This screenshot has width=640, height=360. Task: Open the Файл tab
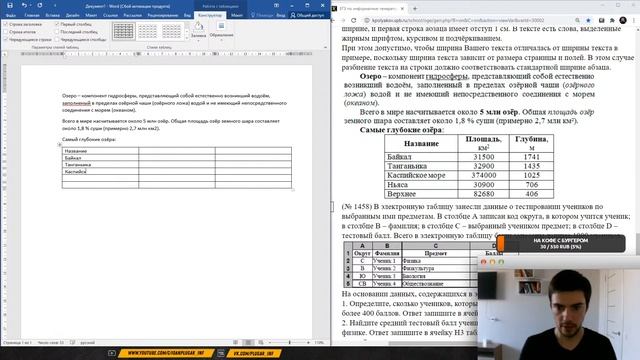point(11,15)
